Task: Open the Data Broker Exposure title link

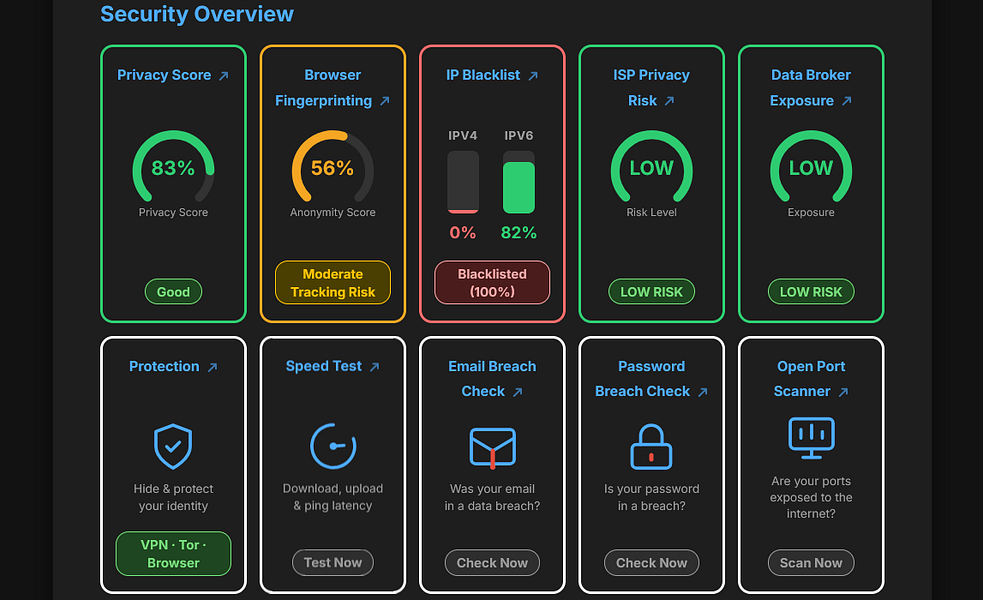Action: [811, 88]
